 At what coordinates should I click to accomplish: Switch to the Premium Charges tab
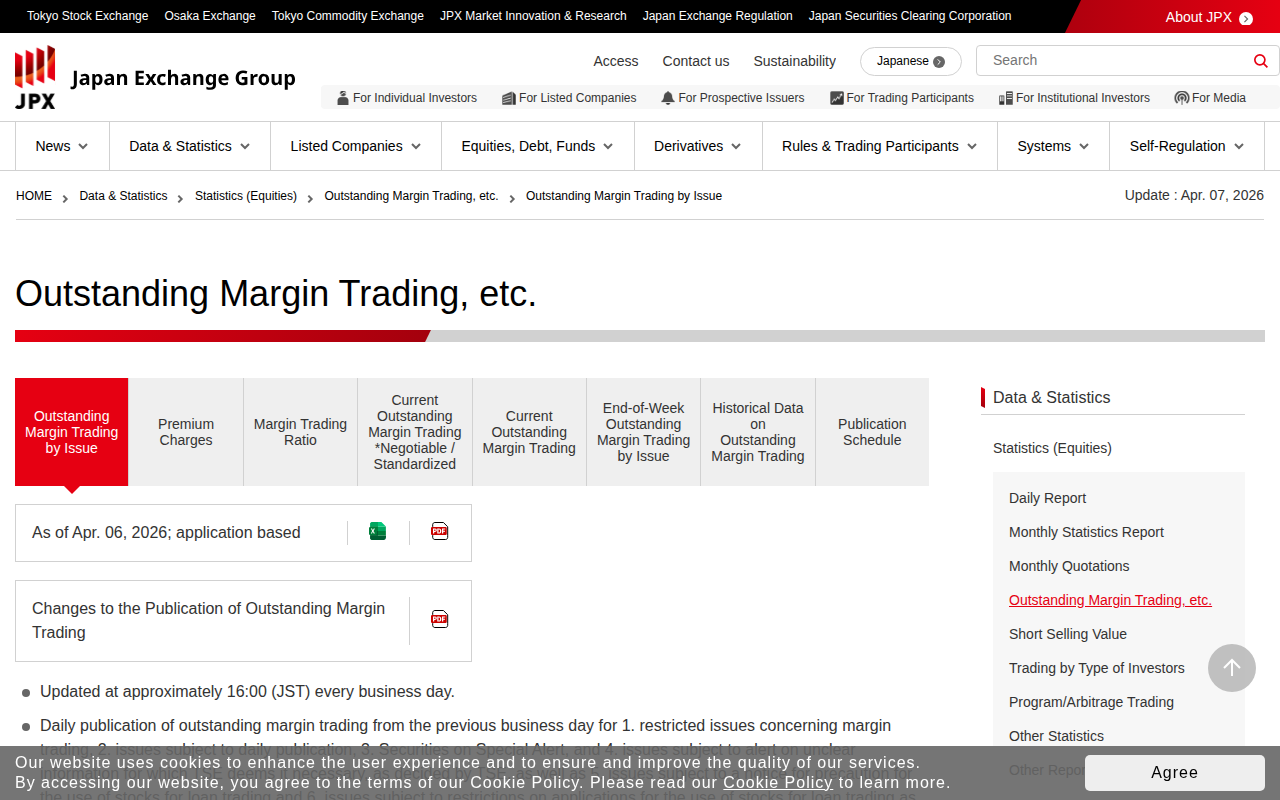(186, 432)
